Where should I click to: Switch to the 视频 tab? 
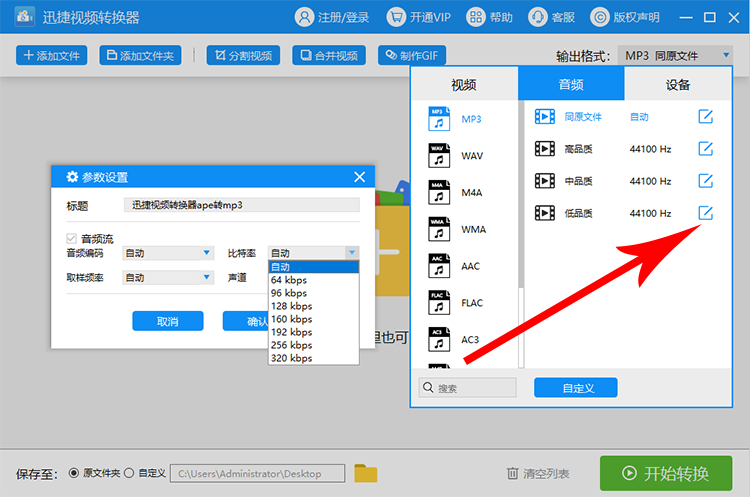[x=464, y=84]
